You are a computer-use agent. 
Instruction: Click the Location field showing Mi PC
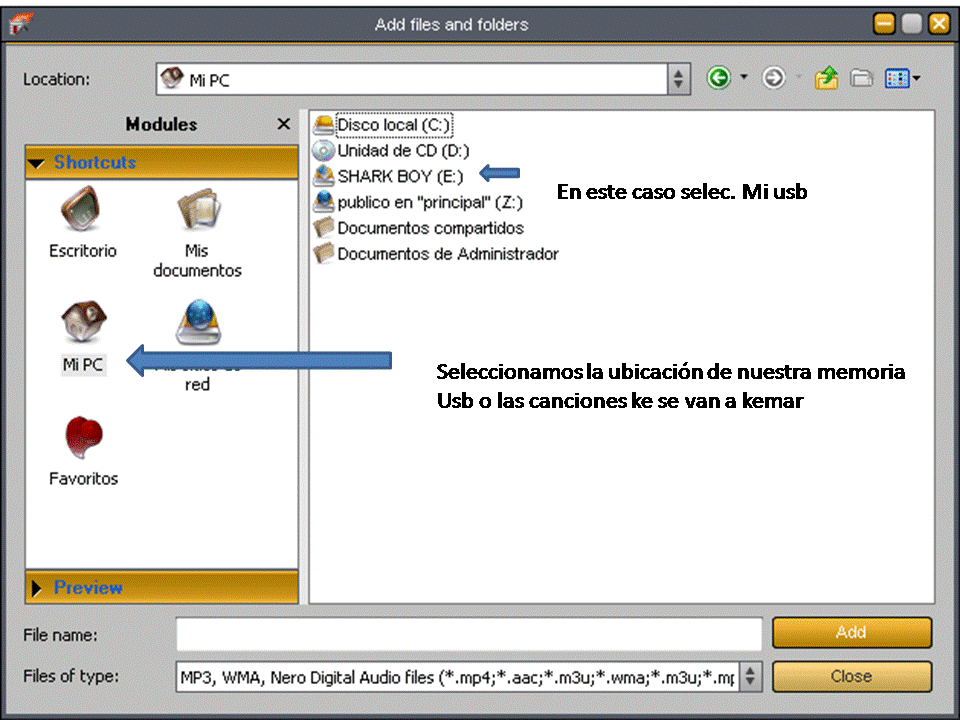(x=411, y=79)
